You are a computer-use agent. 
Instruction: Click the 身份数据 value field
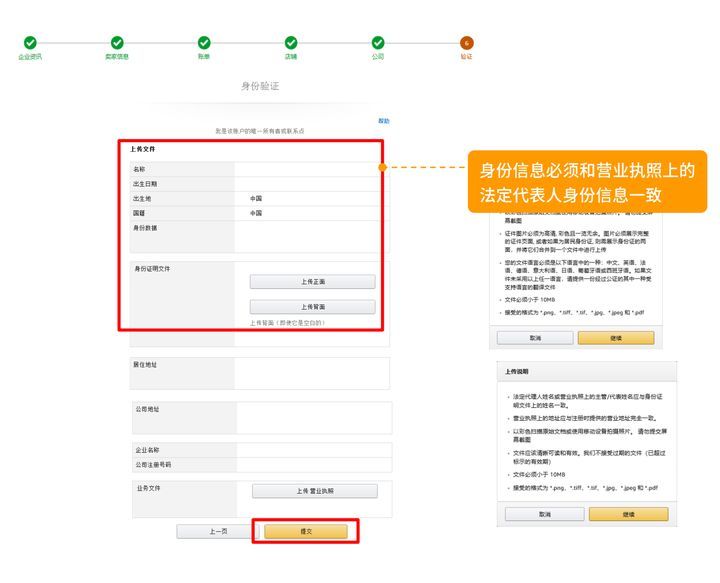tap(311, 236)
